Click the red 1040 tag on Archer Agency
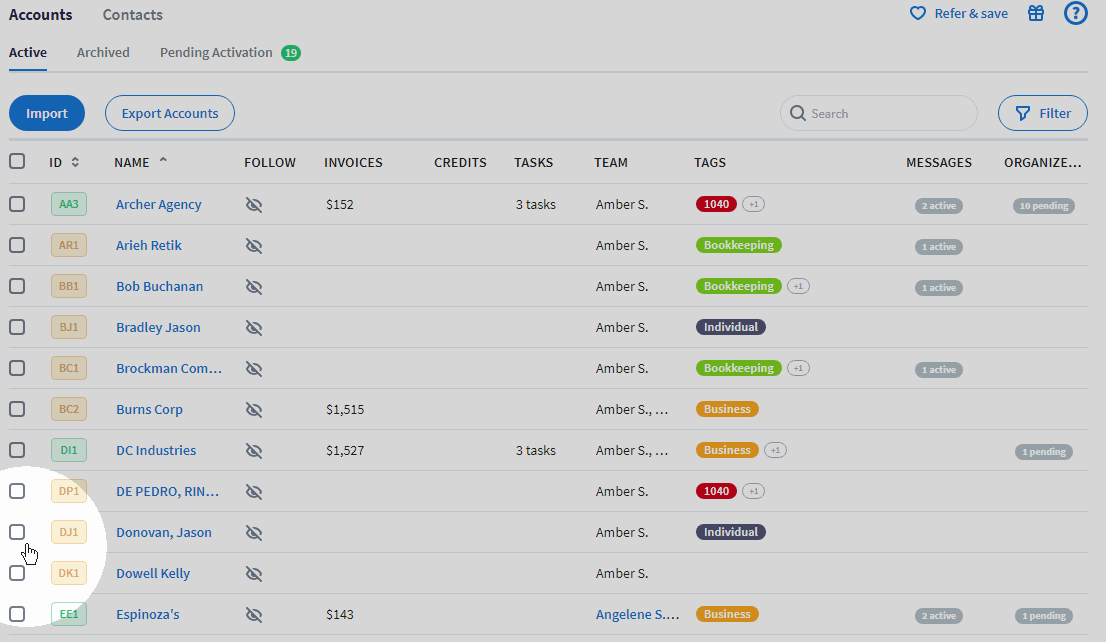Screen dimensions: 1106x642 point(716,204)
